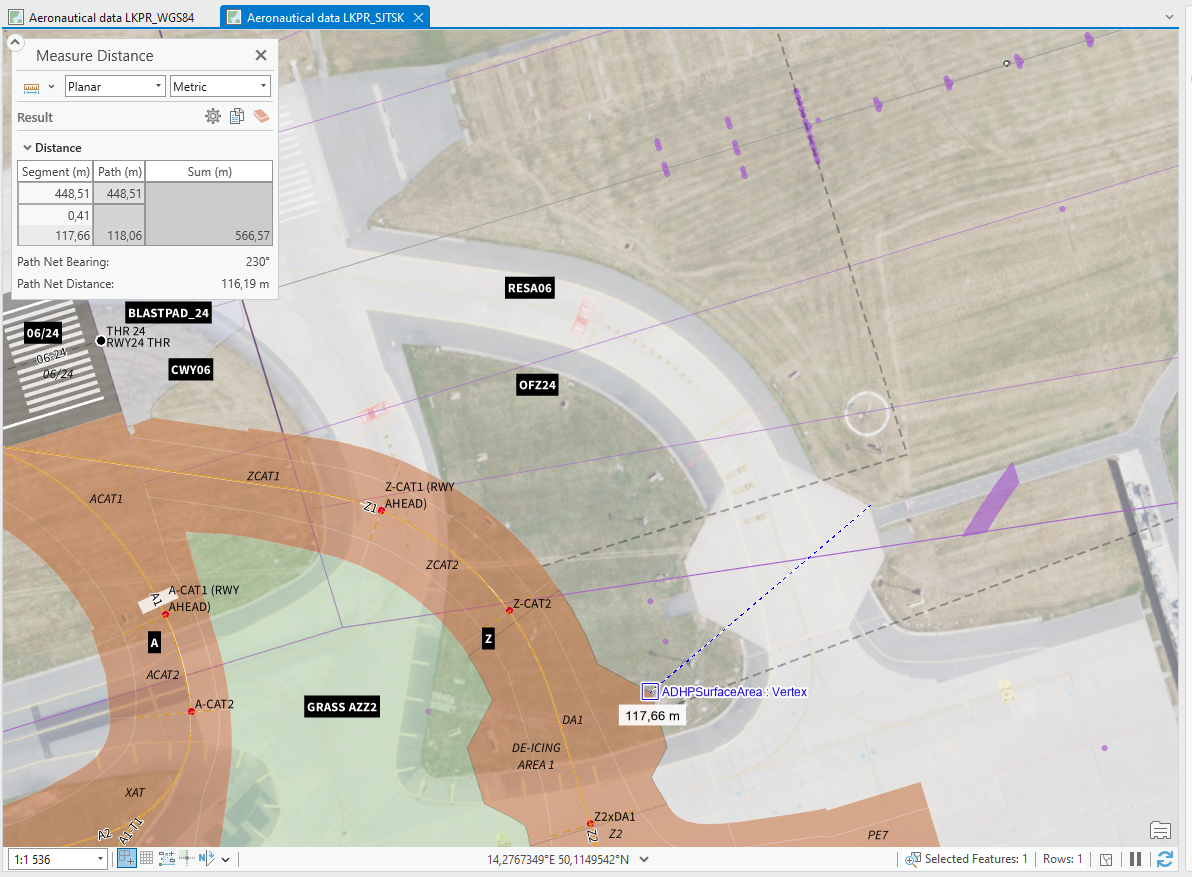1192x877 pixels.
Task: Collapse the Distance results section
Action: click(27, 147)
